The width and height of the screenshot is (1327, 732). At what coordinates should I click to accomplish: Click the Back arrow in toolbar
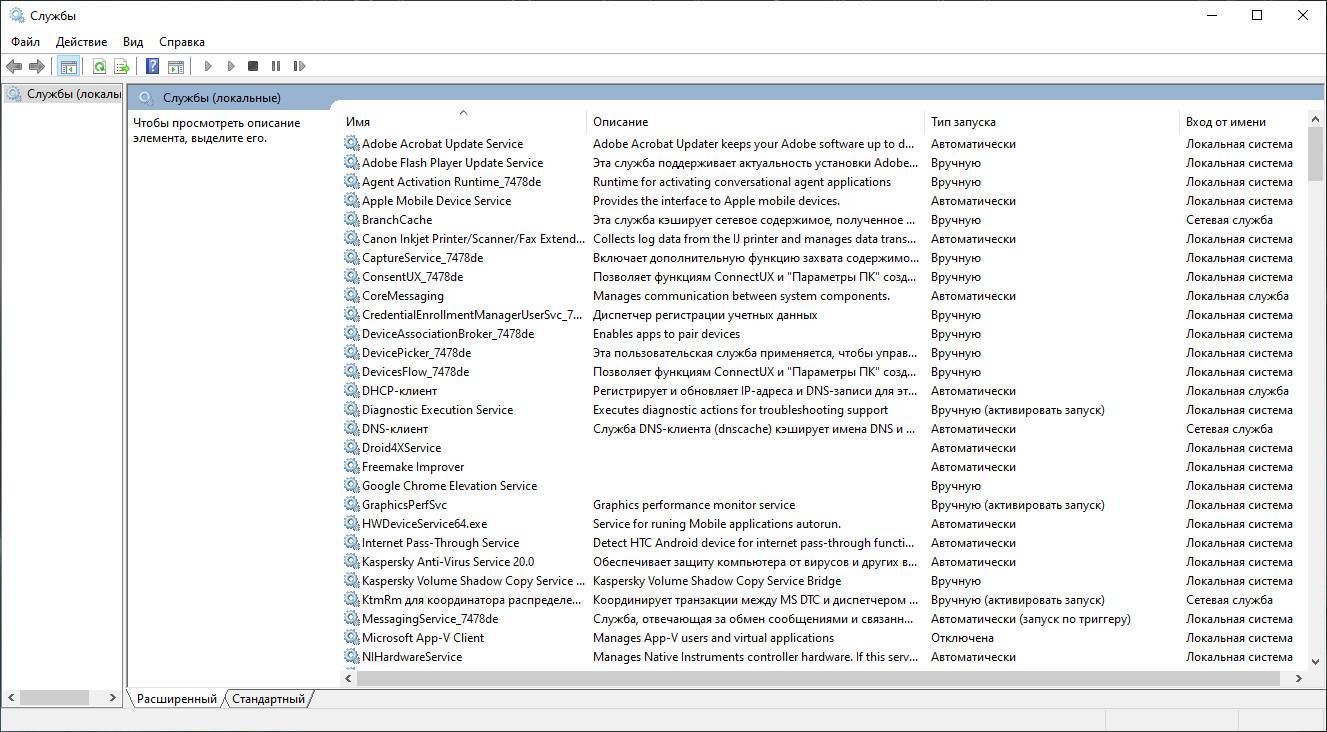click(x=14, y=66)
